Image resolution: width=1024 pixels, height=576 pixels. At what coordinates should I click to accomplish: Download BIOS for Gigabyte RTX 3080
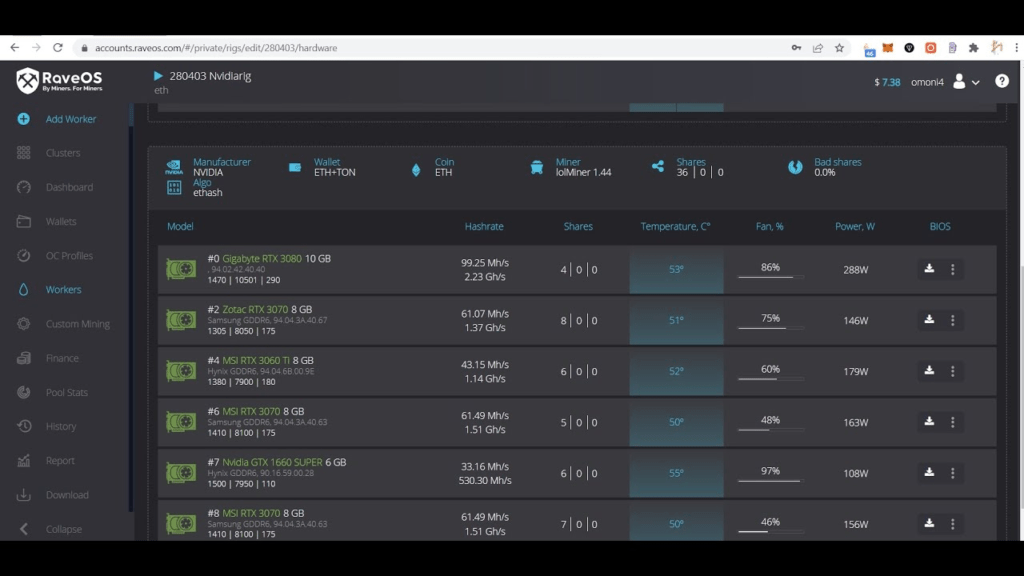click(x=929, y=269)
